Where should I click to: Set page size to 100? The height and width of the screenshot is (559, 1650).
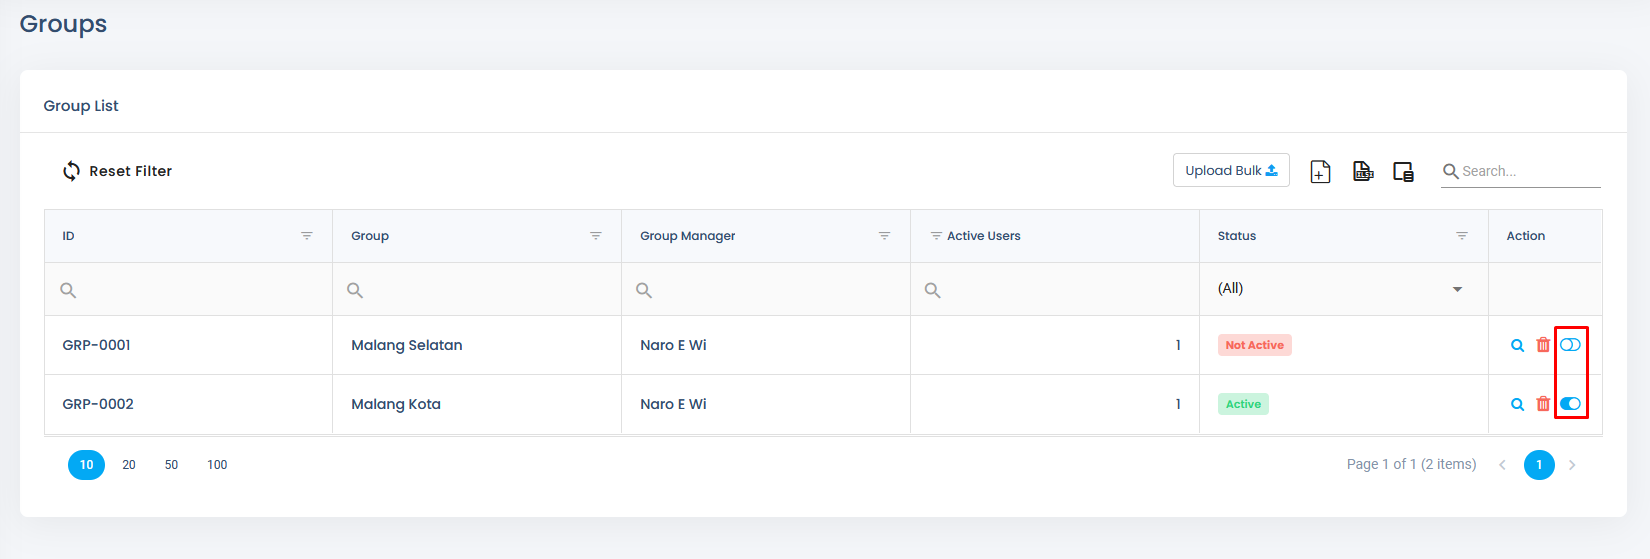click(217, 465)
